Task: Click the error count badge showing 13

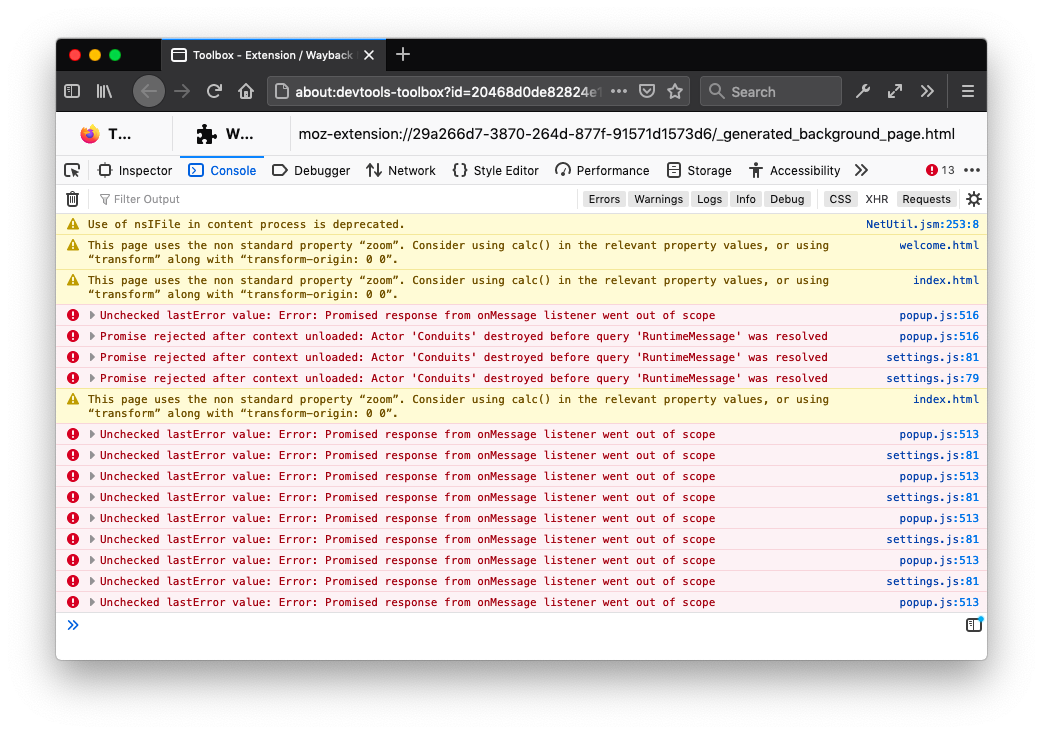Action: click(940, 170)
